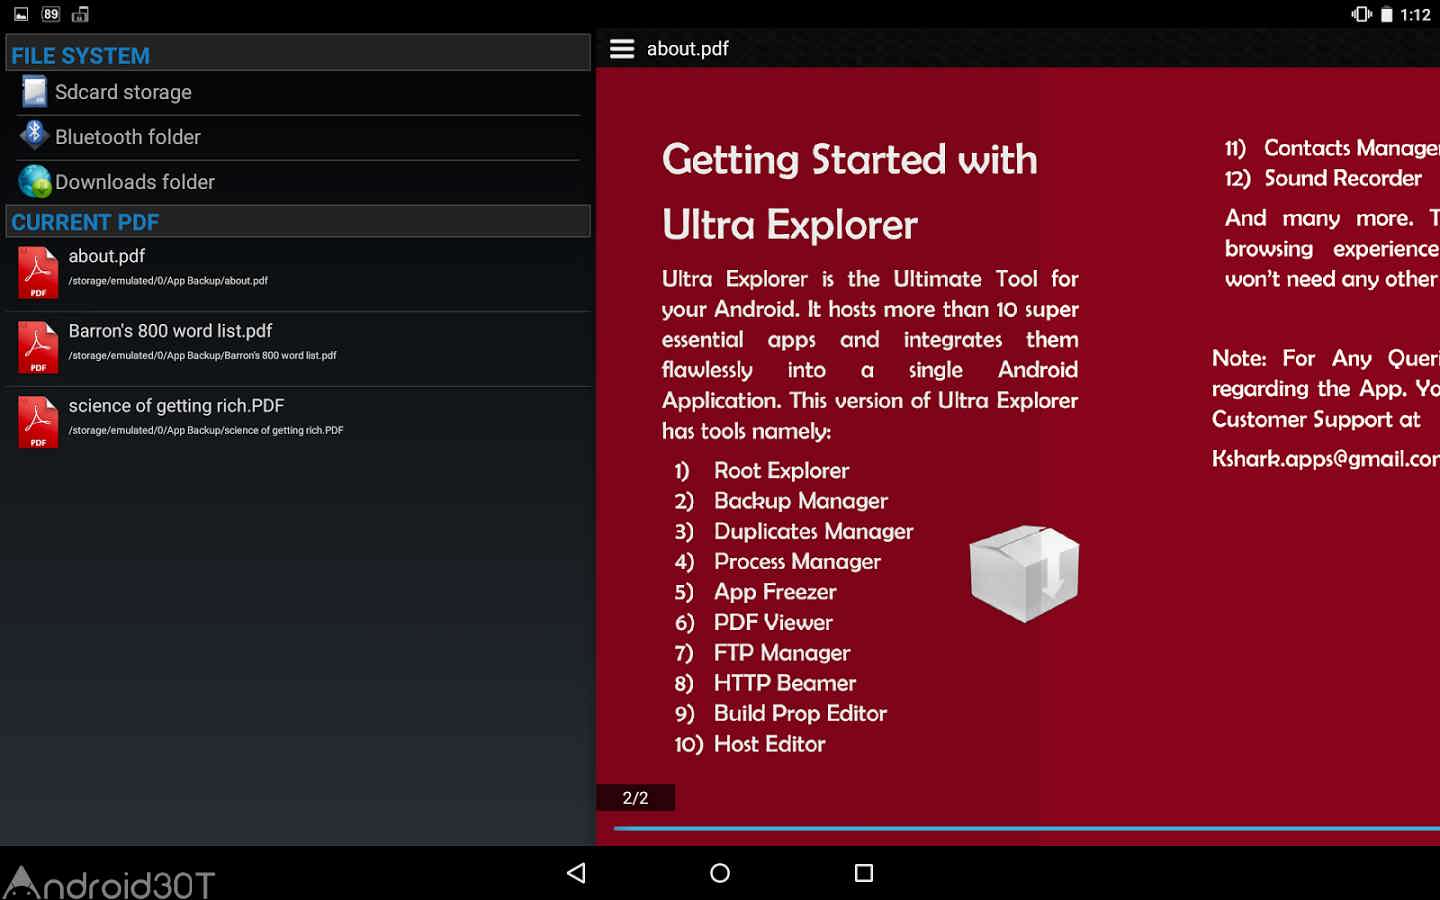Click 'PDF Viewer' in the tools list
This screenshot has width=1440, height=900.
pos(773,622)
